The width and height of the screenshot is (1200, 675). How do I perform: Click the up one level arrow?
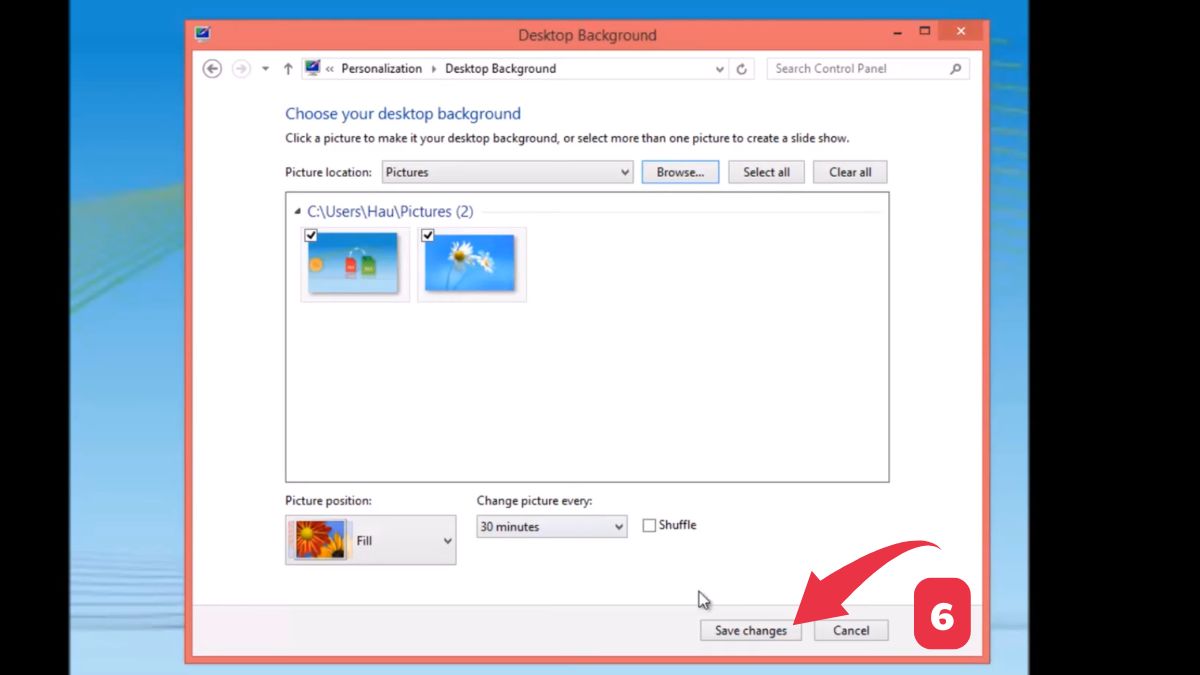pyautogui.click(x=287, y=68)
